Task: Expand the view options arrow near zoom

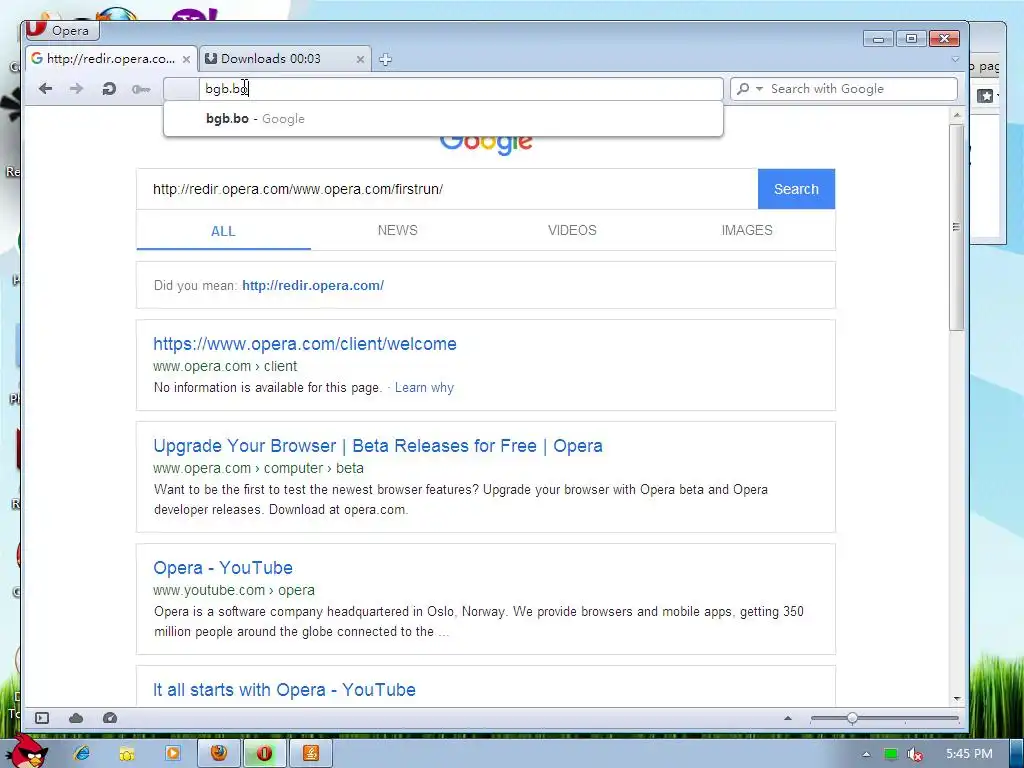Action: point(788,718)
